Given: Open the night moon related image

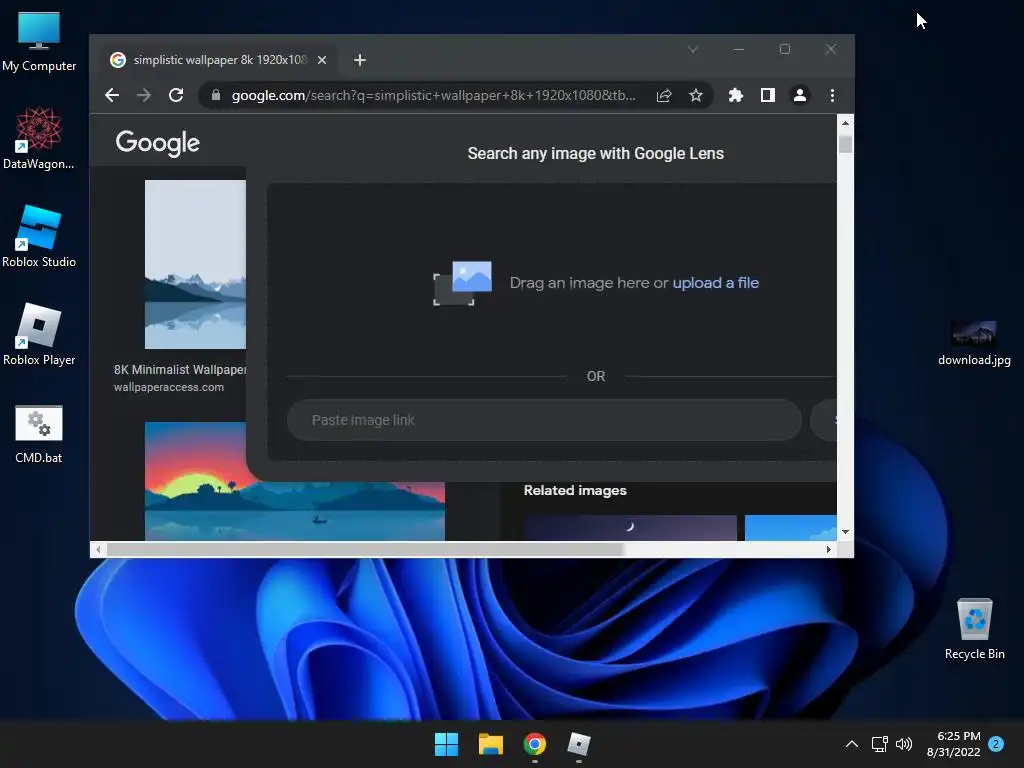Looking at the screenshot, I should (630, 528).
